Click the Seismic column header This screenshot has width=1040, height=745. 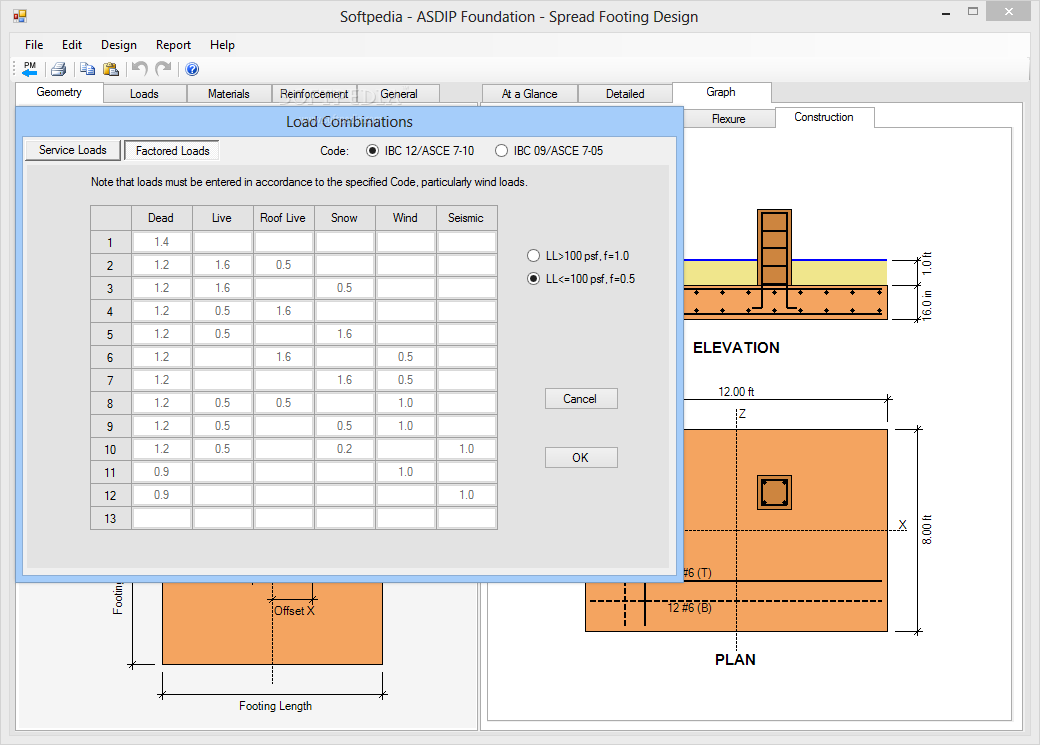[466, 218]
